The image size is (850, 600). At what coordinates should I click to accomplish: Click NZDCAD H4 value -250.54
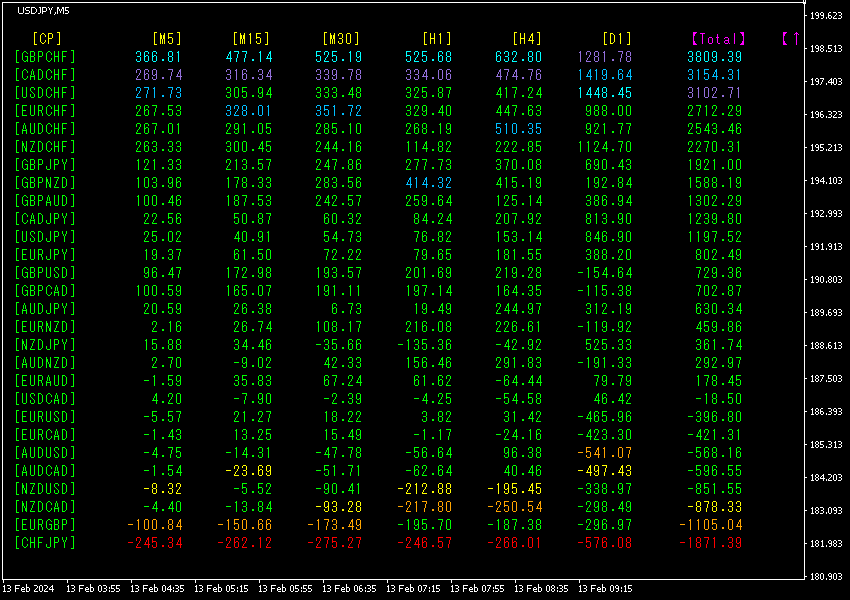514,506
